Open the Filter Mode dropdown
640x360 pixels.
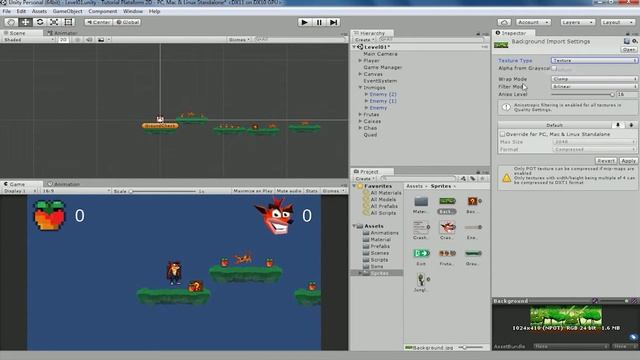point(594,87)
